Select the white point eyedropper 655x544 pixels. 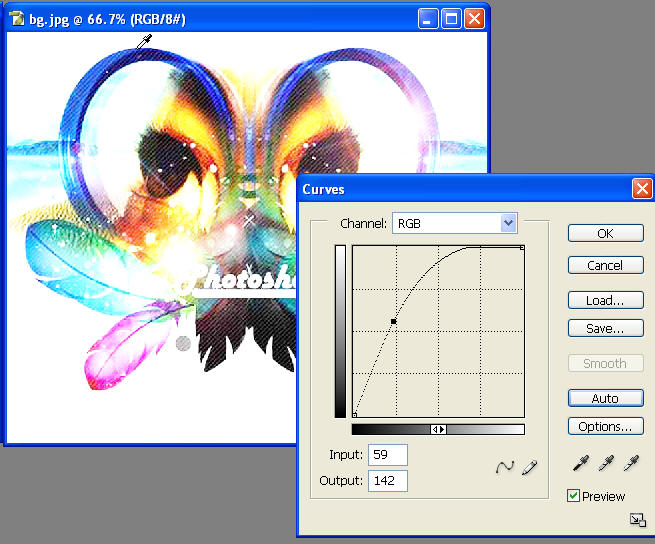point(630,463)
